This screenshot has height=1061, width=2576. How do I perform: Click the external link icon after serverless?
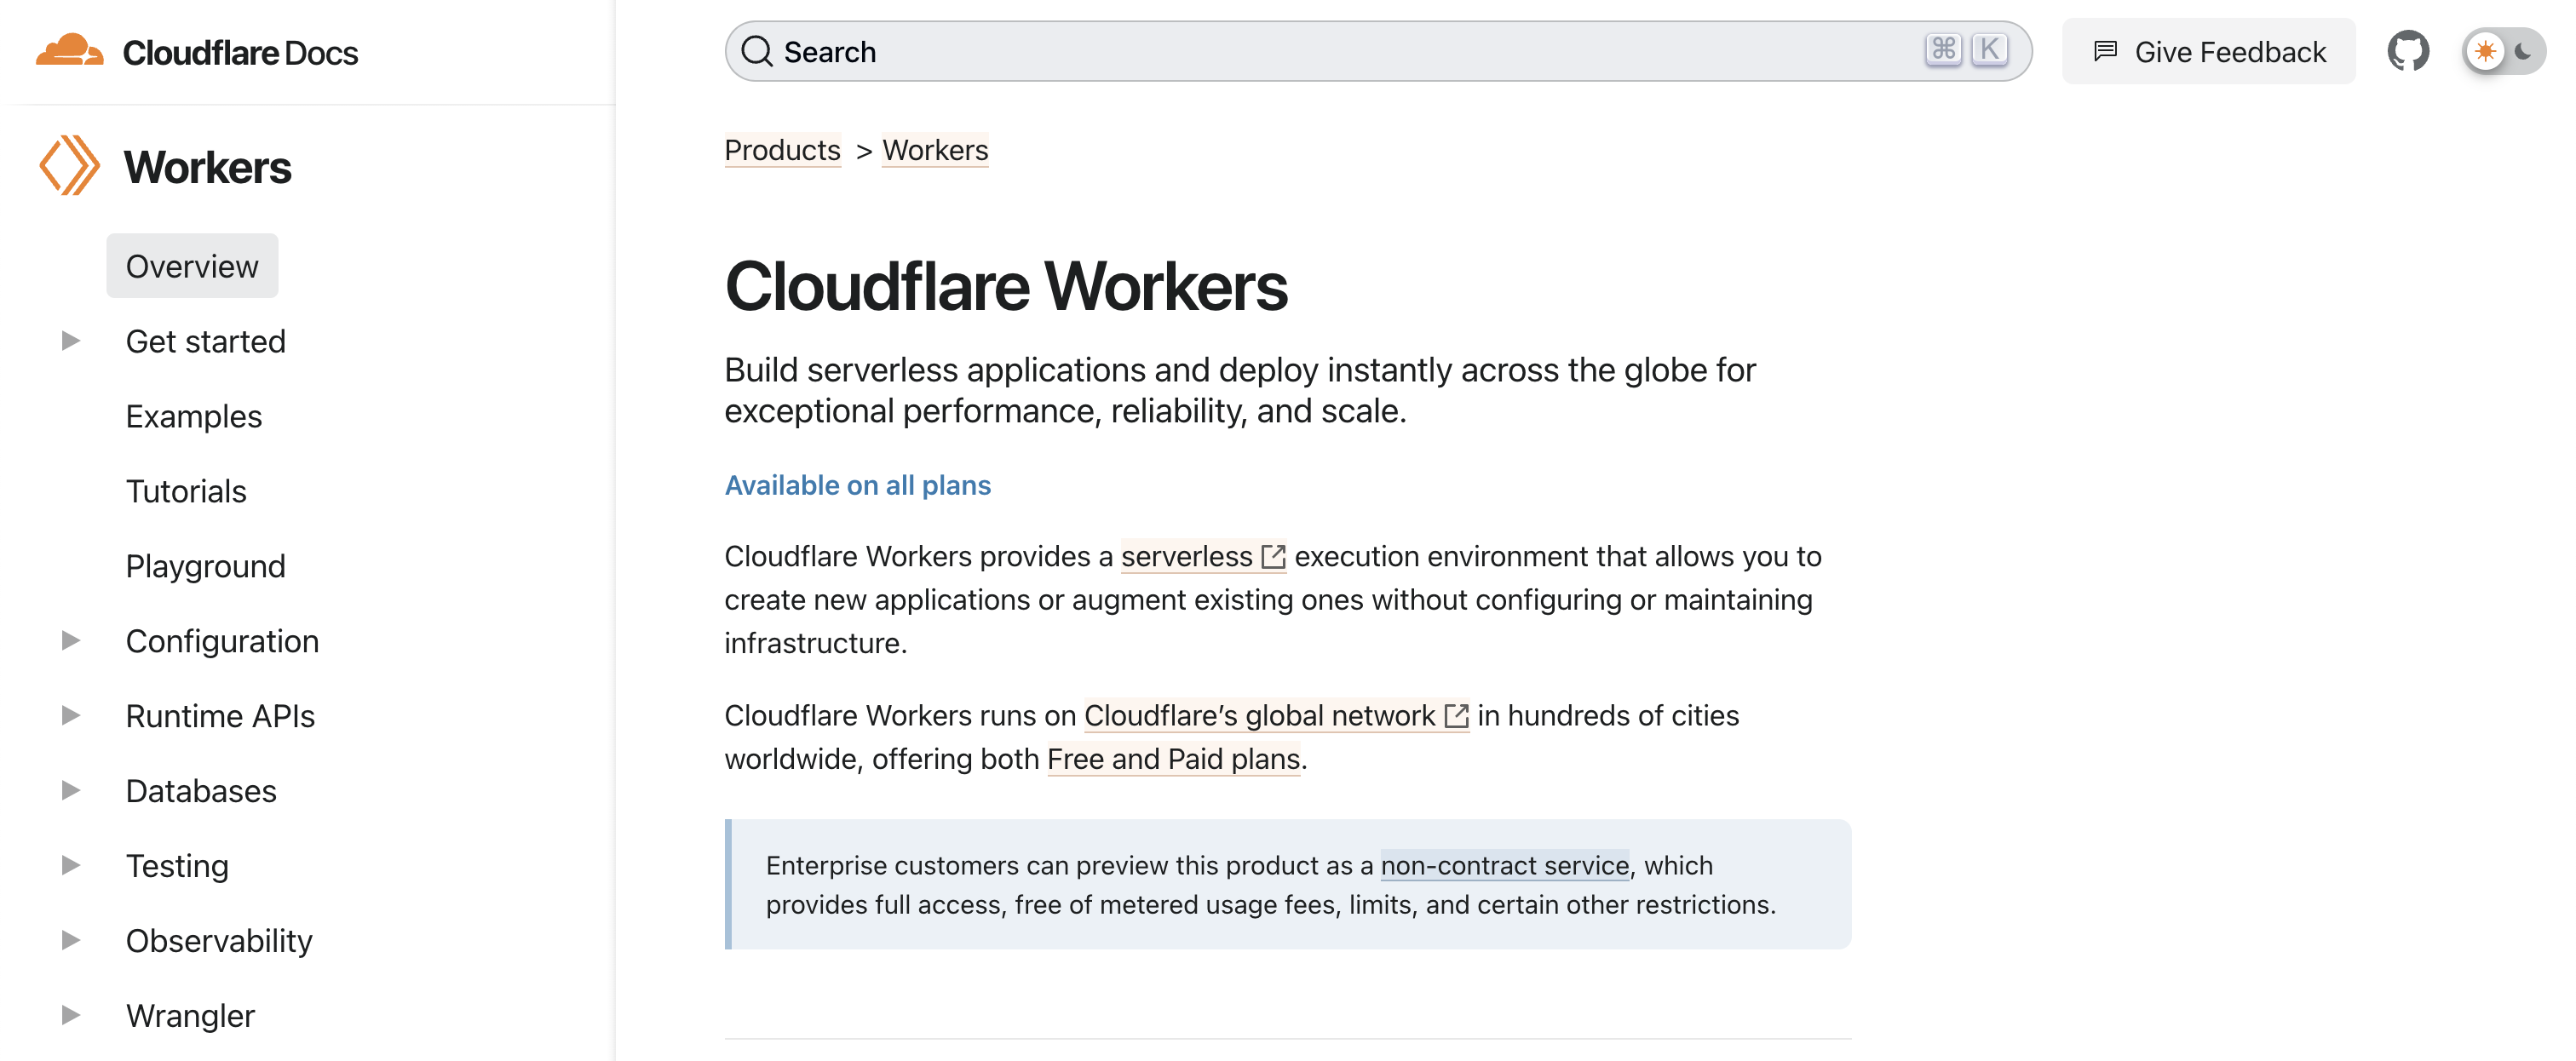click(1273, 557)
